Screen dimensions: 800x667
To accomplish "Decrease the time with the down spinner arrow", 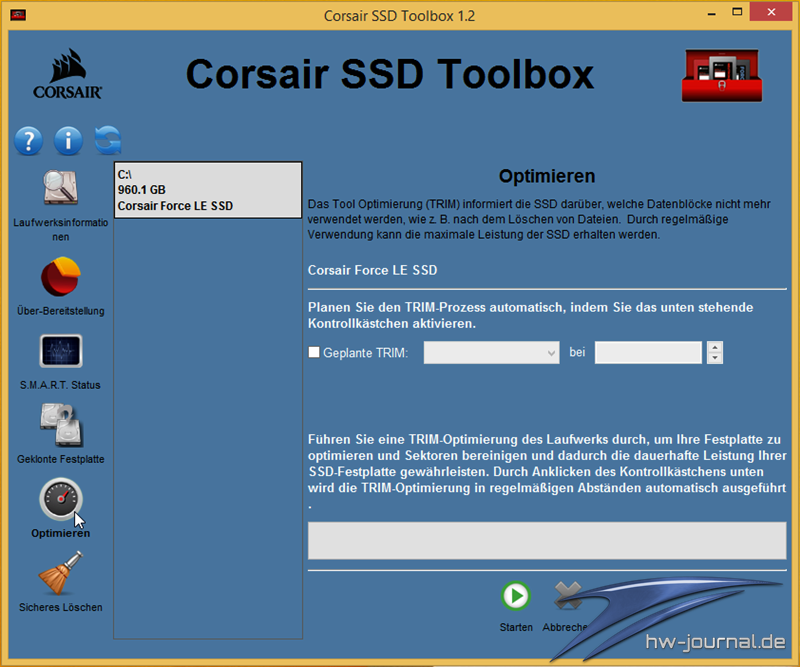I will pos(715,358).
